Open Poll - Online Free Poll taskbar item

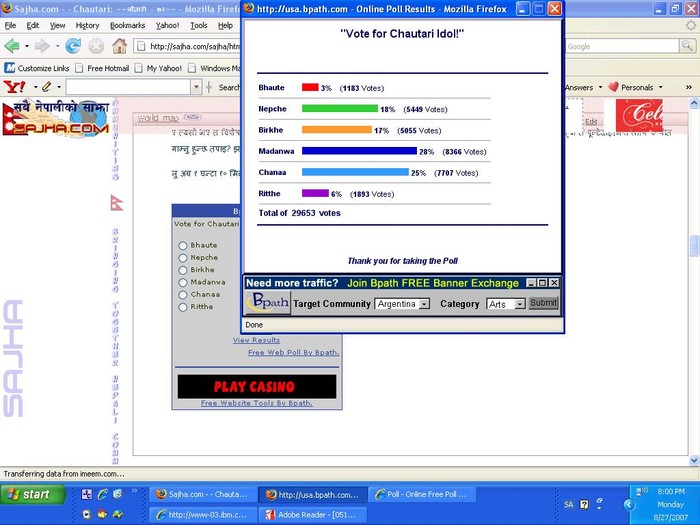[x=422, y=494]
